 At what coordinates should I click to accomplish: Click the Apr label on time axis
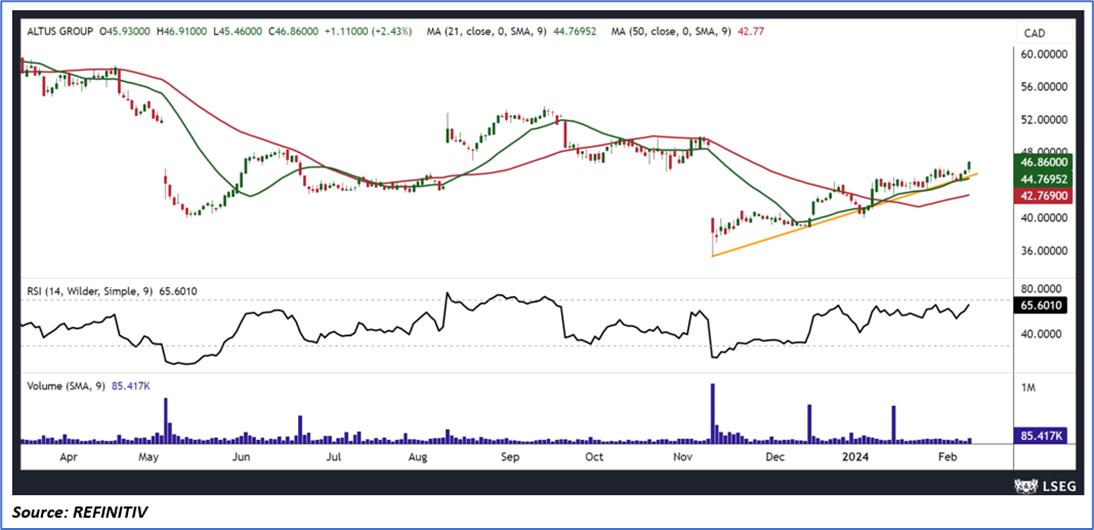(x=68, y=457)
